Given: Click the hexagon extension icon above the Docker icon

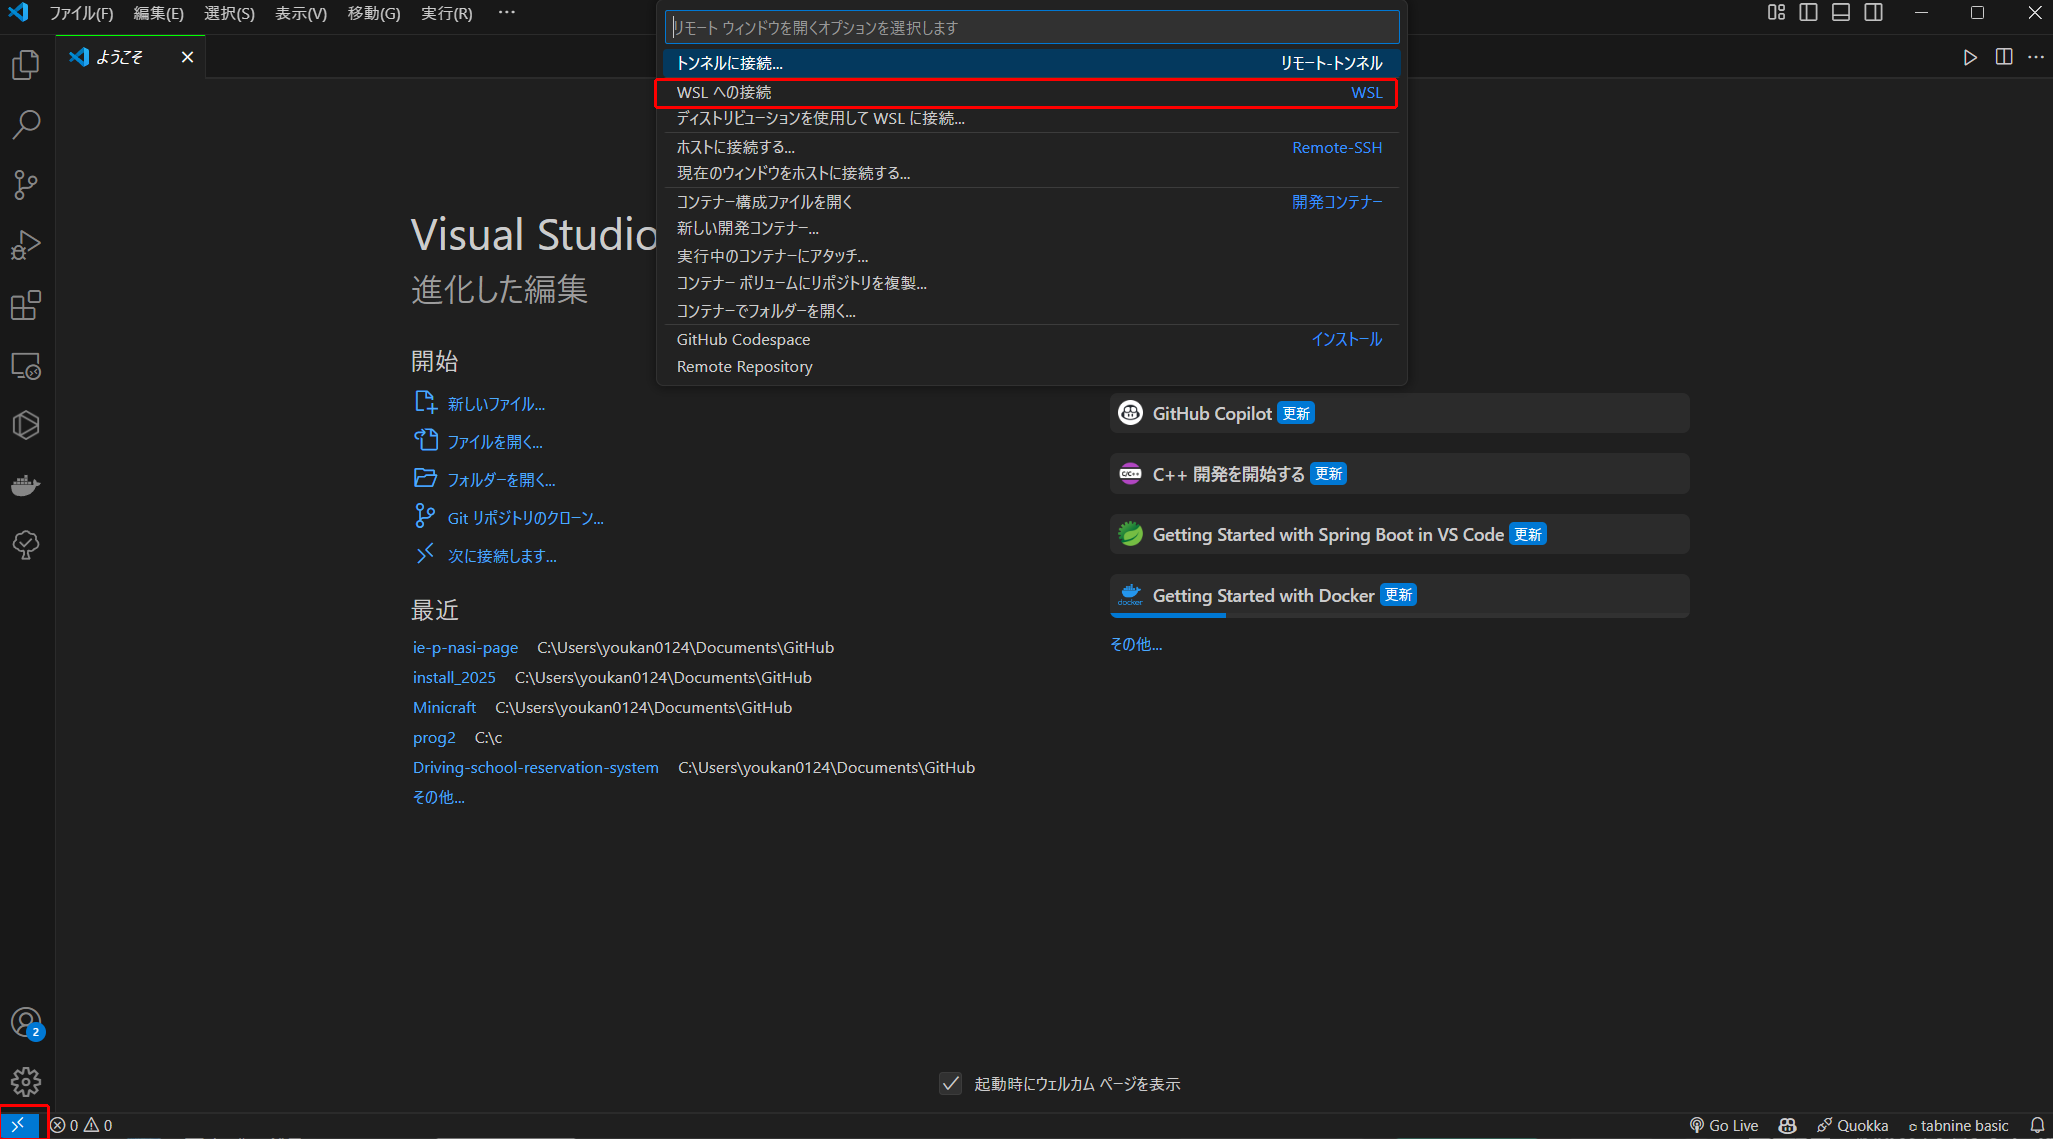Looking at the screenshot, I should click(x=26, y=426).
